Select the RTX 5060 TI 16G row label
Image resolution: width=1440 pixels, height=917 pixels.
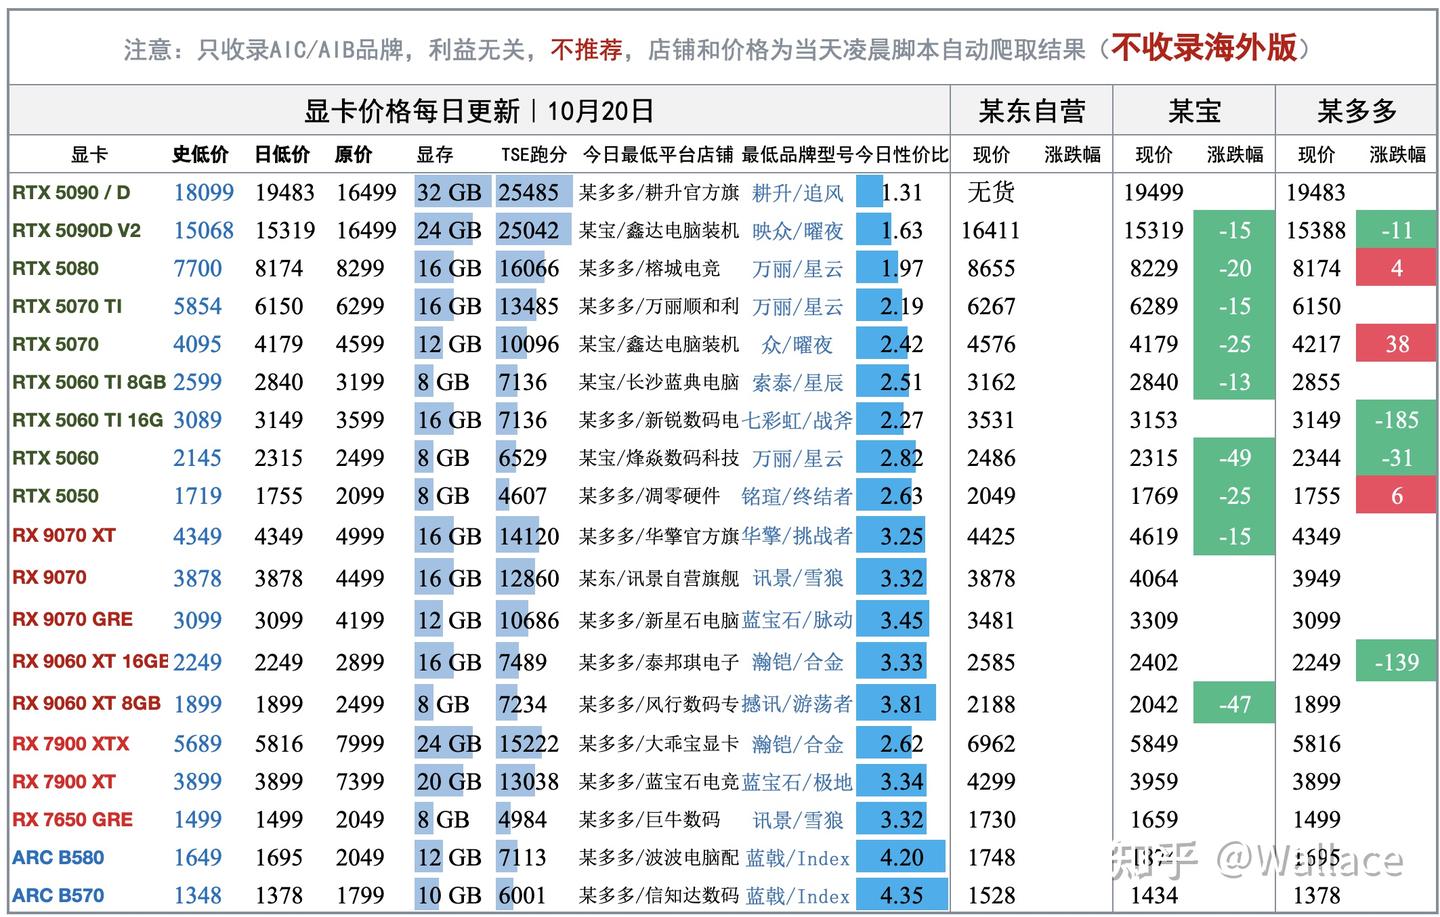click(x=88, y=420)
